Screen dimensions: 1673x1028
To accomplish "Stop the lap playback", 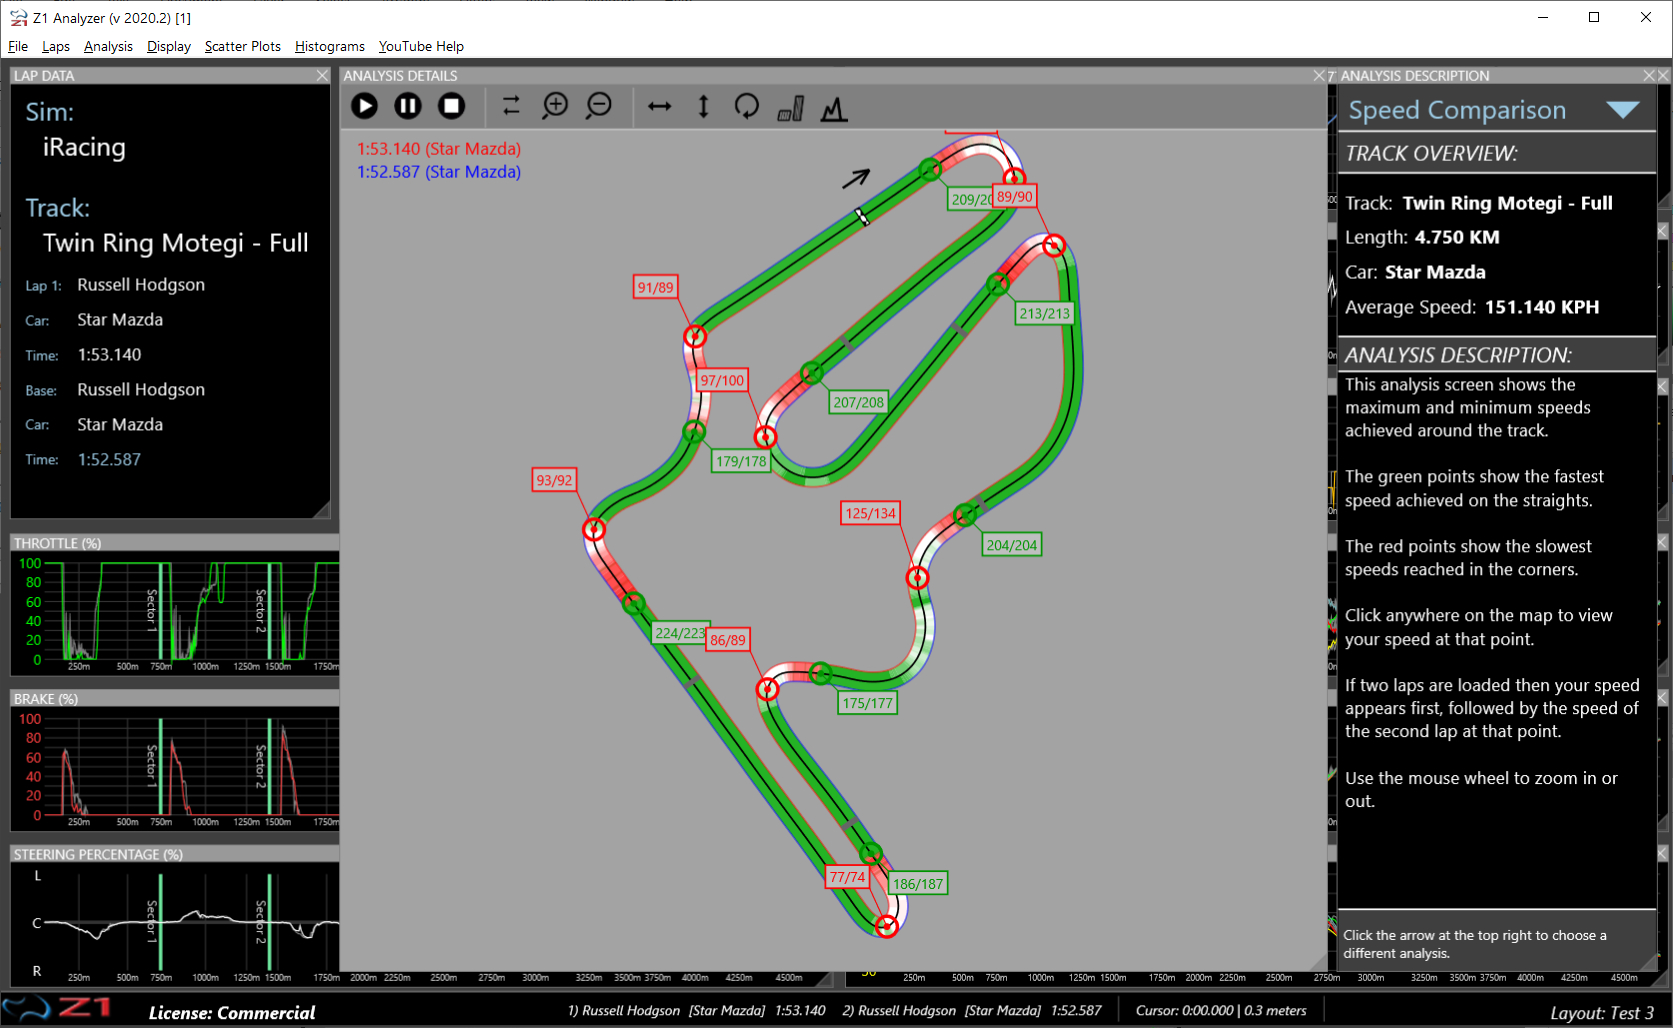I will coord(452,106).
